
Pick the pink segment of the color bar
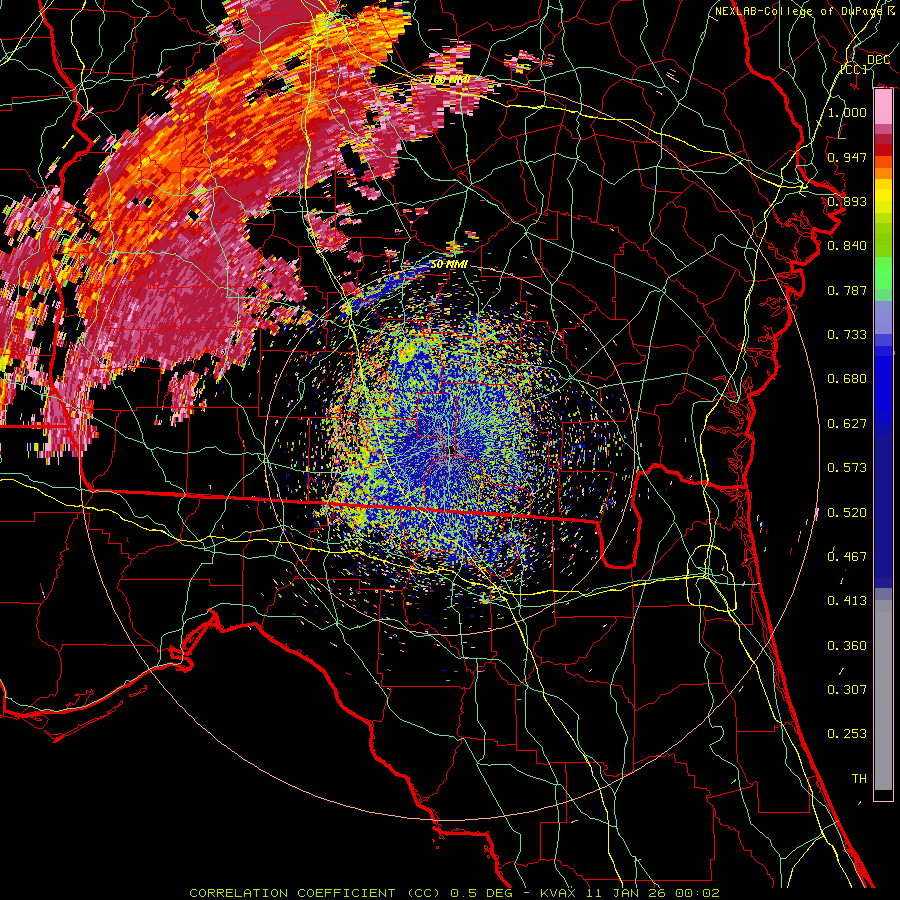(x=883, y=107)
